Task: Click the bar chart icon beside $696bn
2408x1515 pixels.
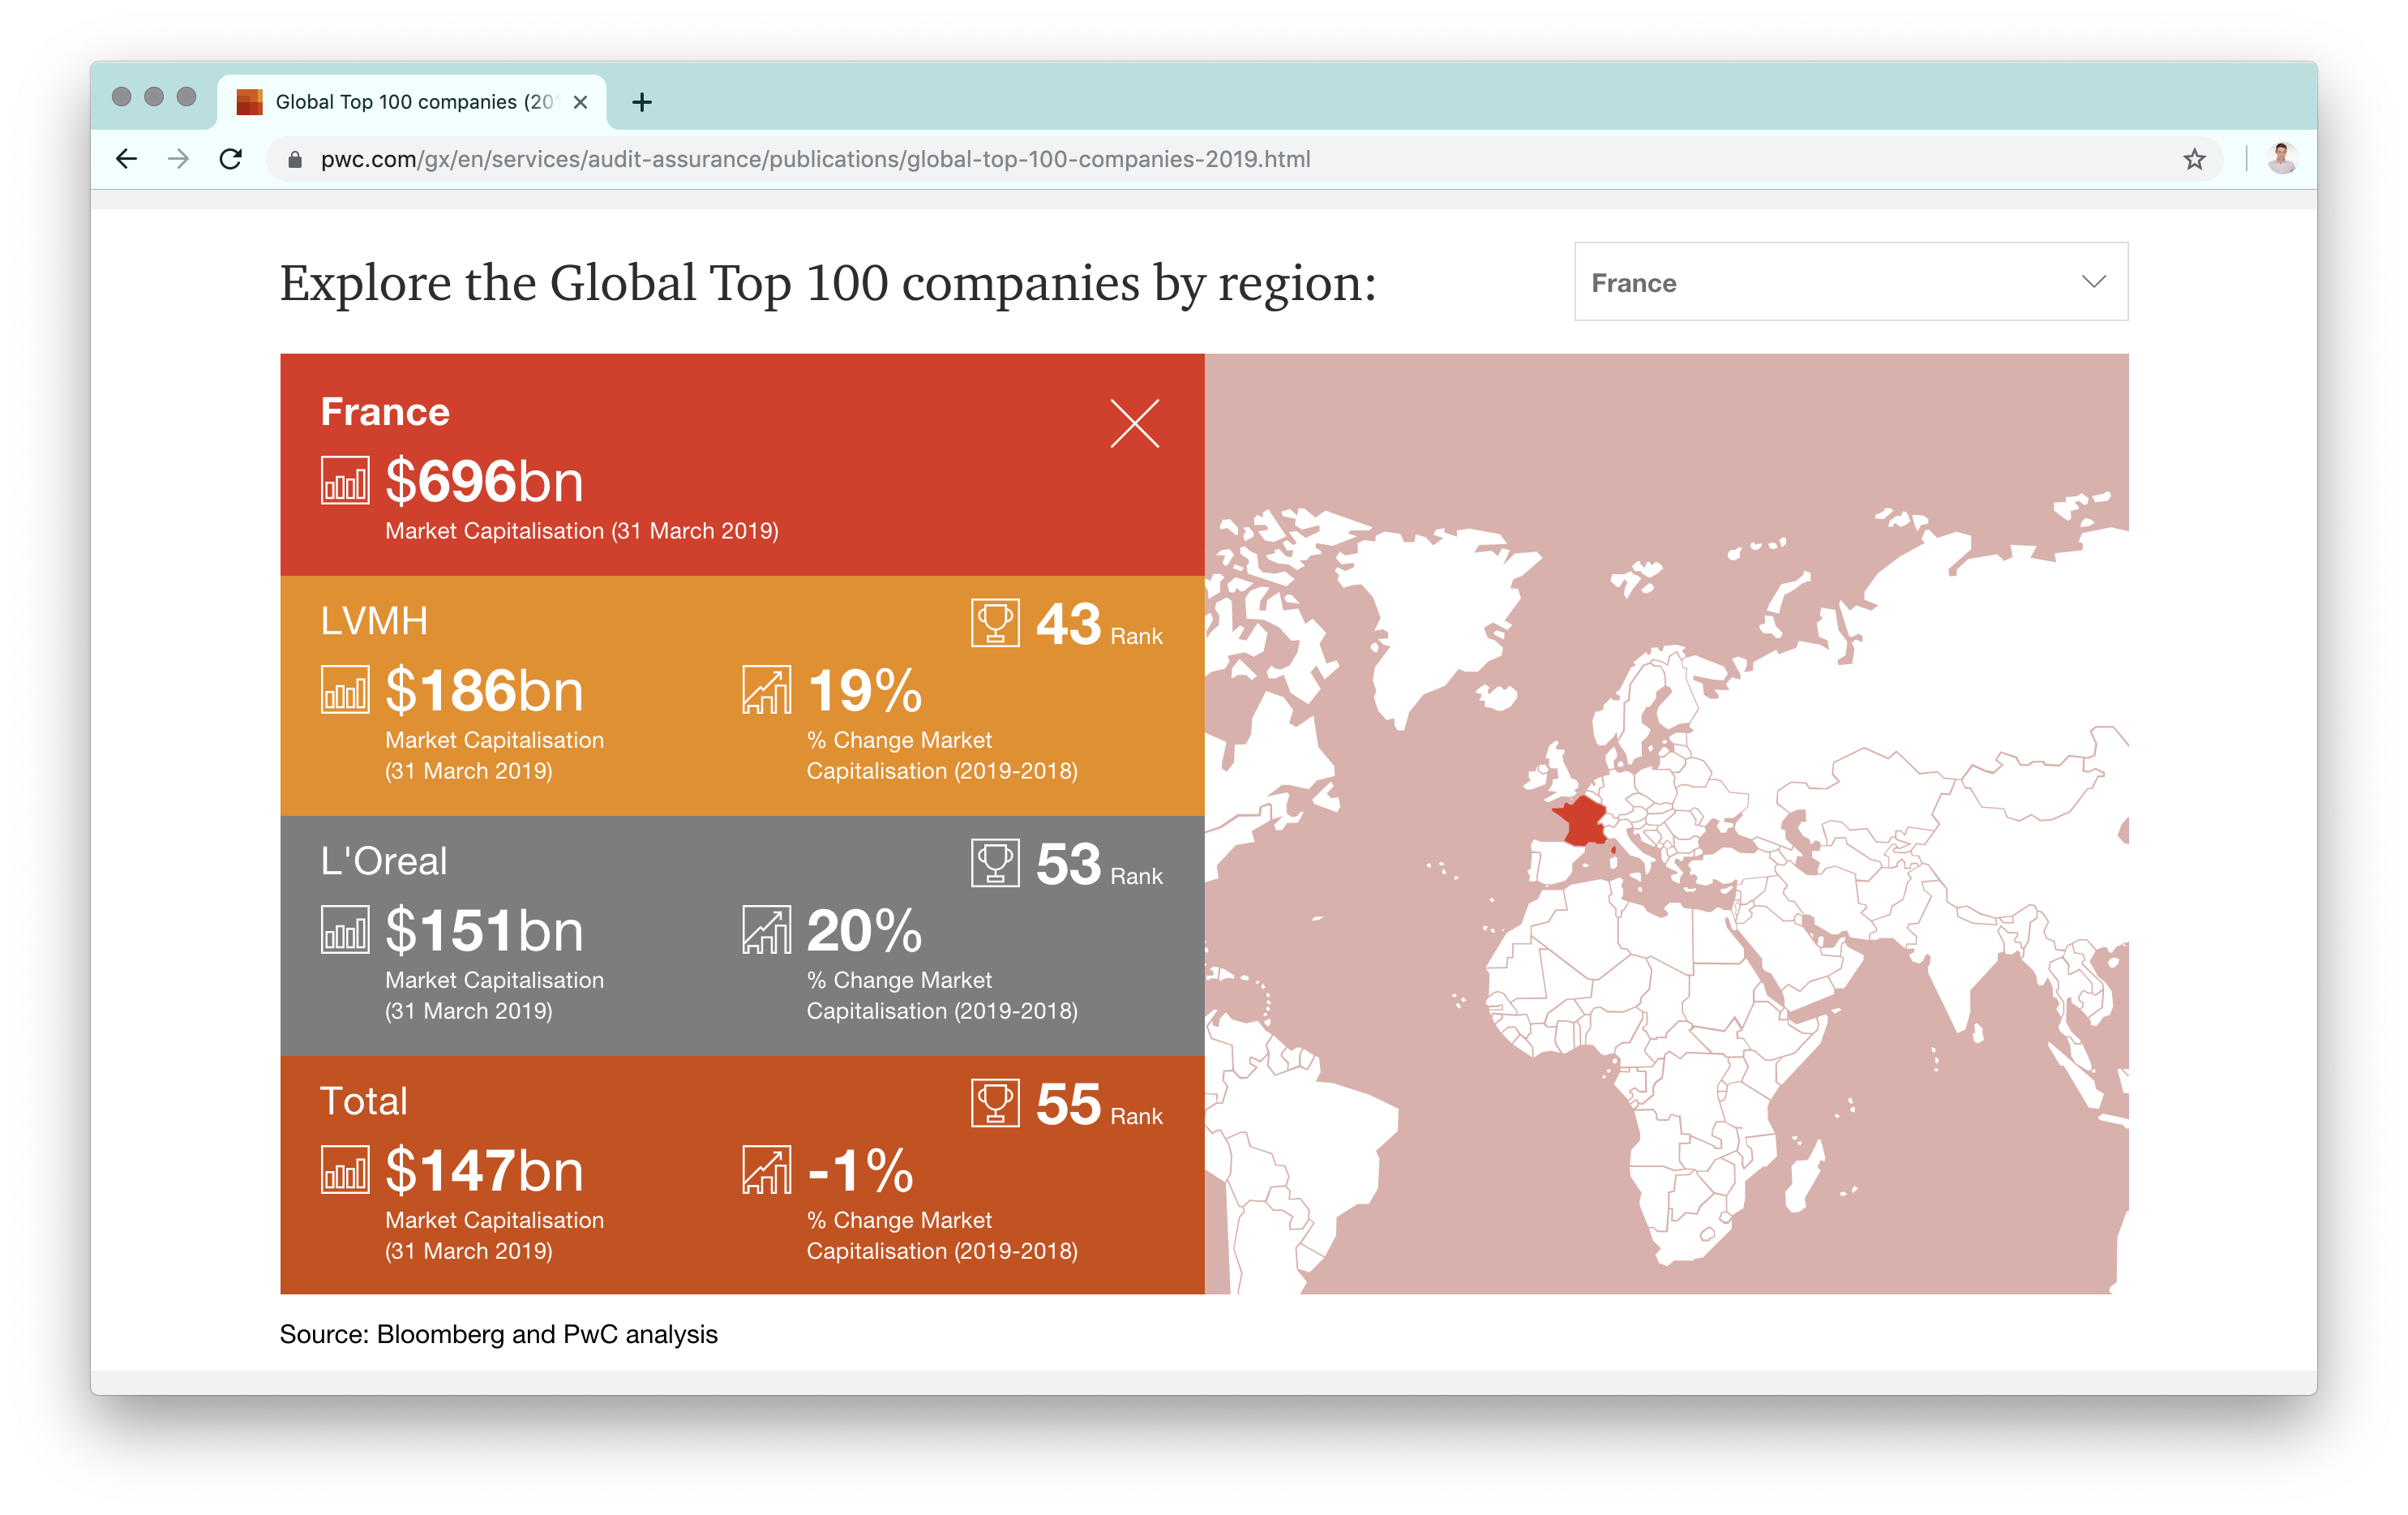Action: coord(345,481)
